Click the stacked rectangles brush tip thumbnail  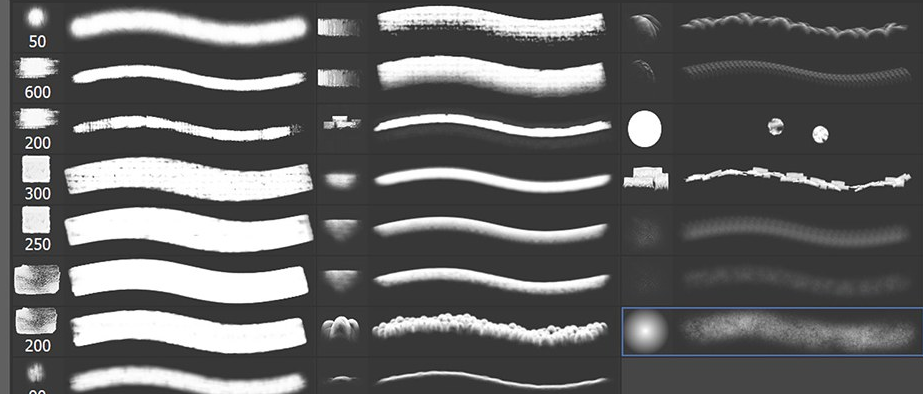(x=646, y=179)
